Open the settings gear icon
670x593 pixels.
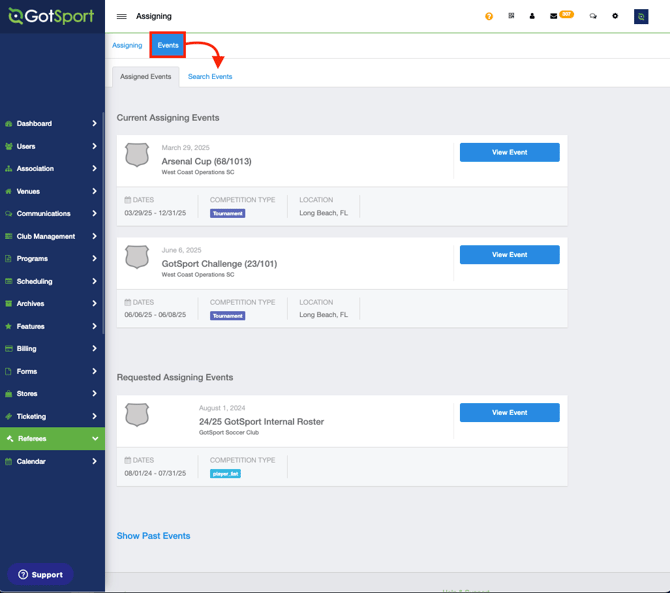[615, 16]
